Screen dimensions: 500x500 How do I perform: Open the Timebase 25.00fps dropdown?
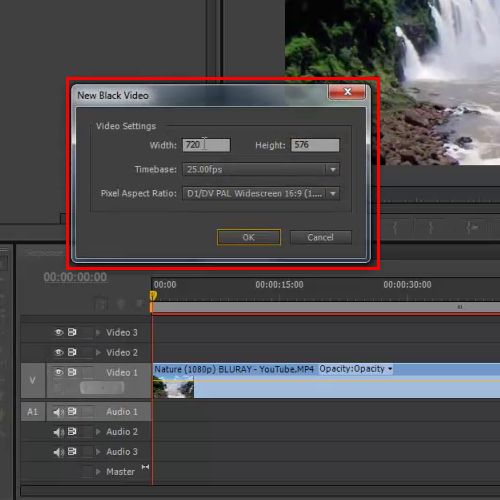(x=261, y=169)
